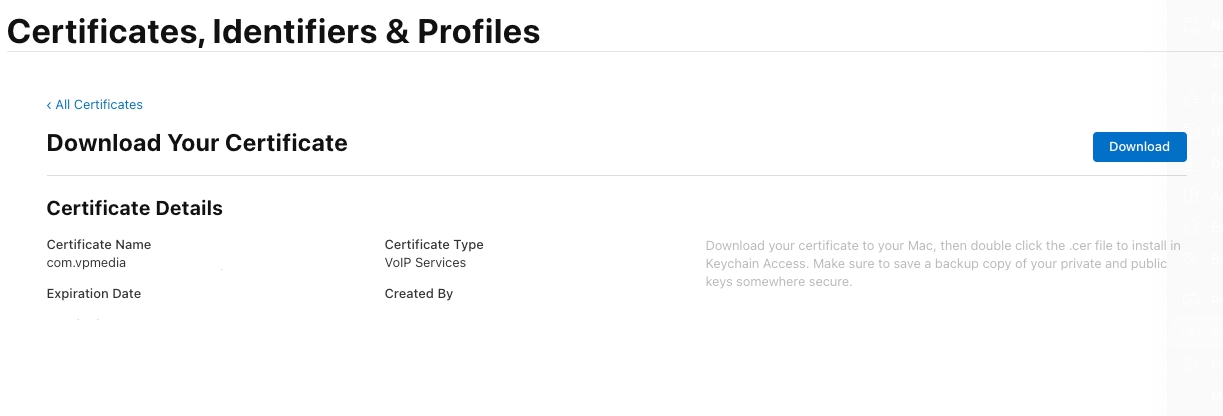Select the VoIP Services type value

(x=425, y=263)
